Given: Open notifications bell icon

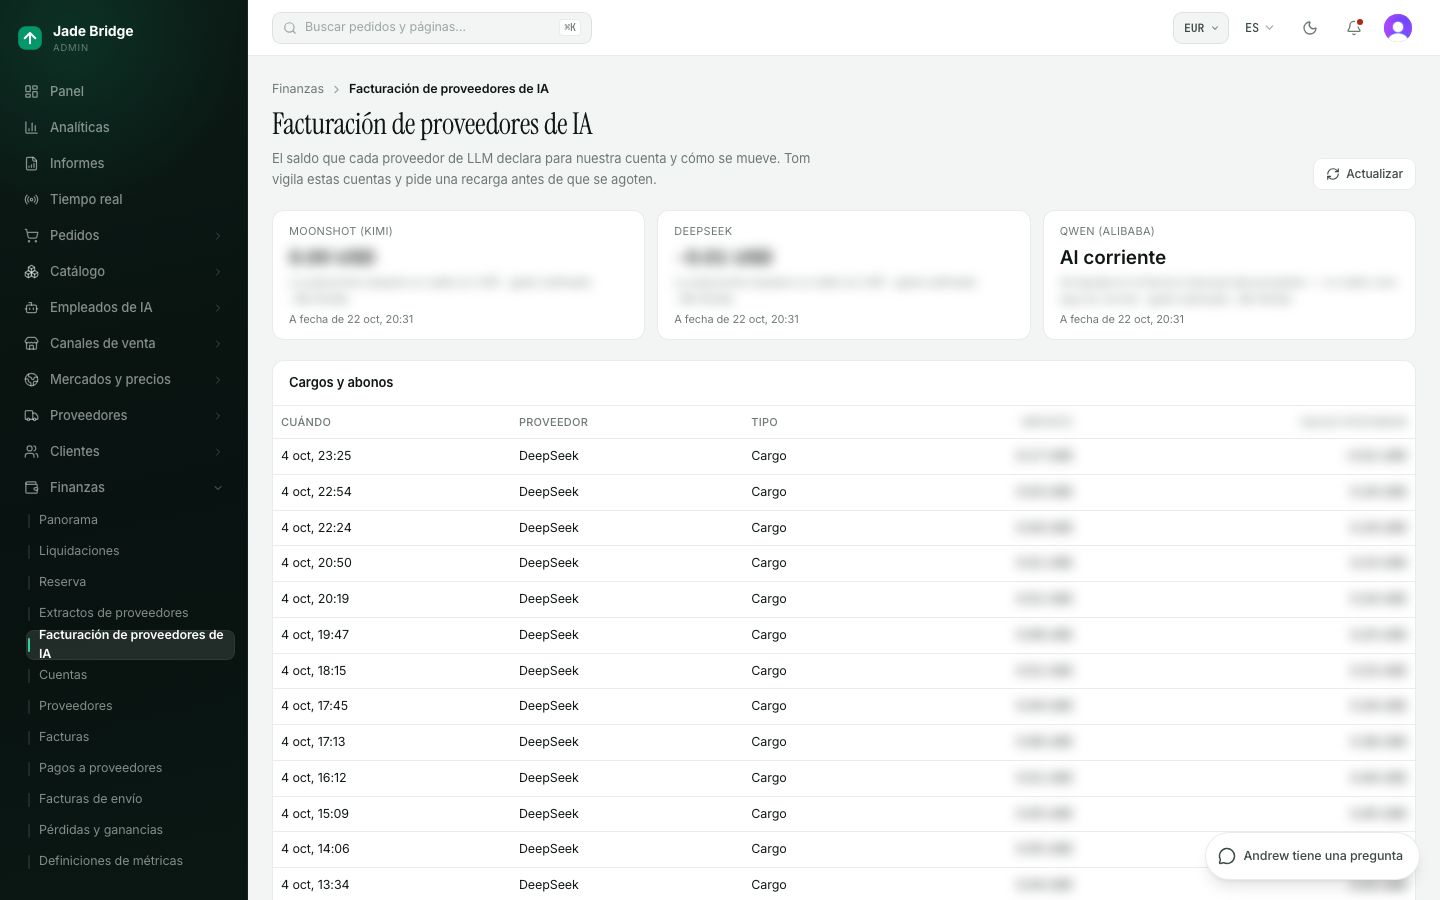Looking at the screenshot, I should pos(1354,28).
